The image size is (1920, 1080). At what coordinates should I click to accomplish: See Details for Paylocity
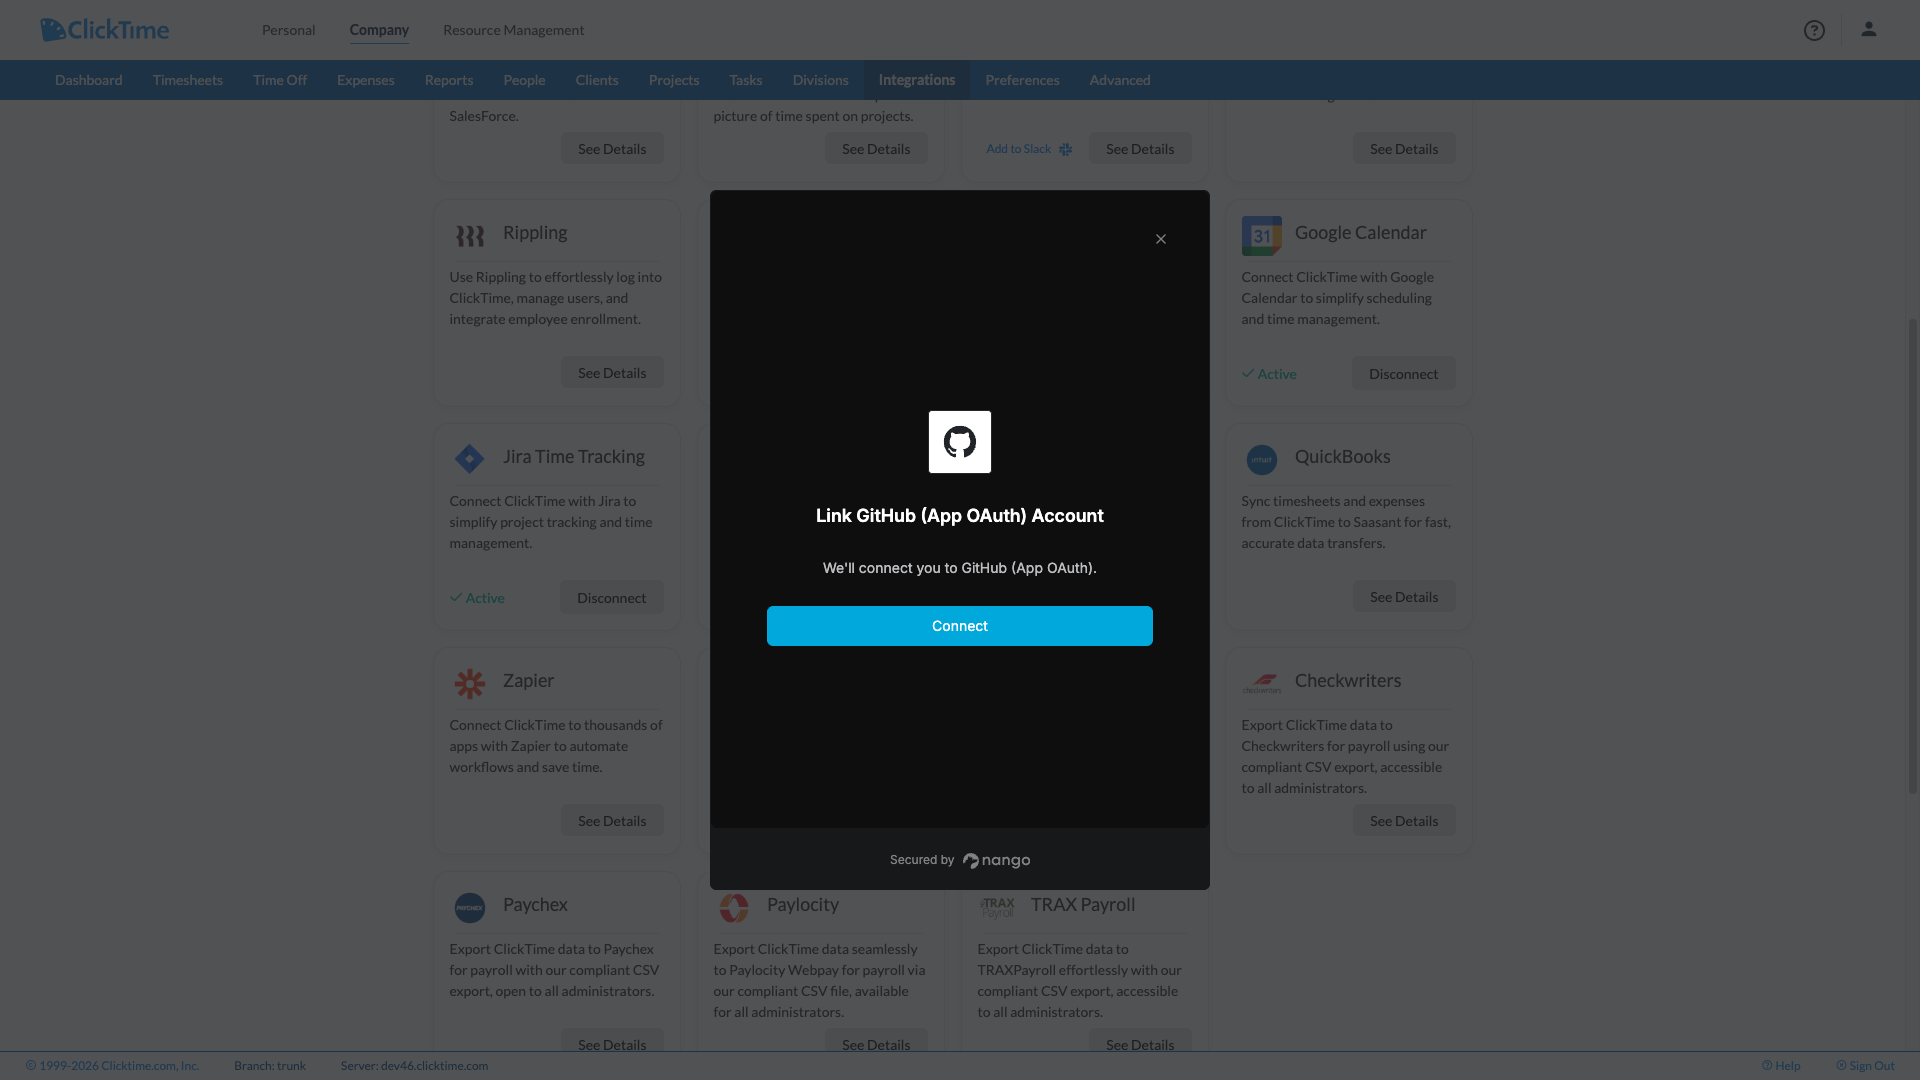coord(876,1041)
